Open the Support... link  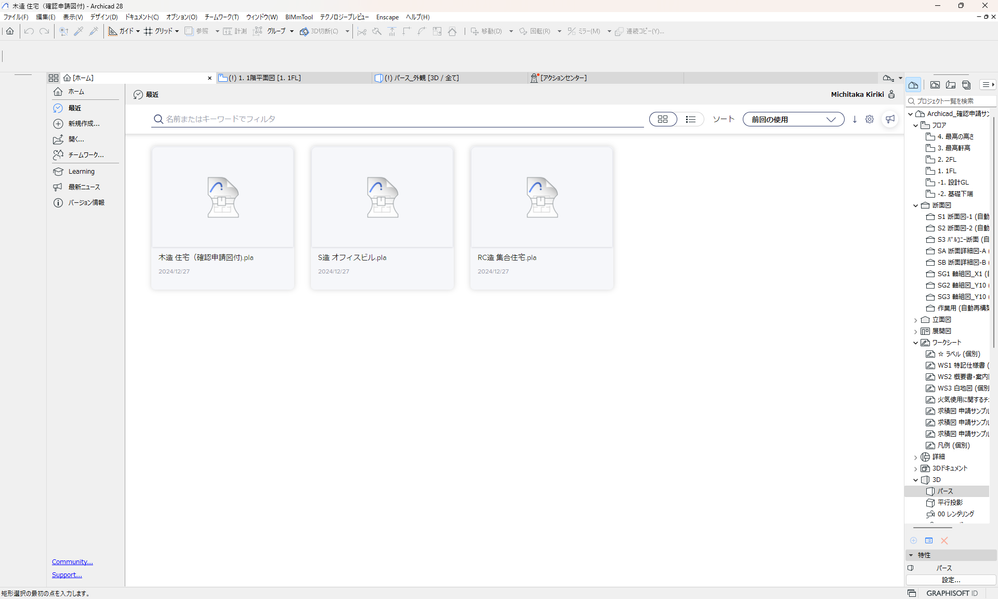click(x=67, y=574)
